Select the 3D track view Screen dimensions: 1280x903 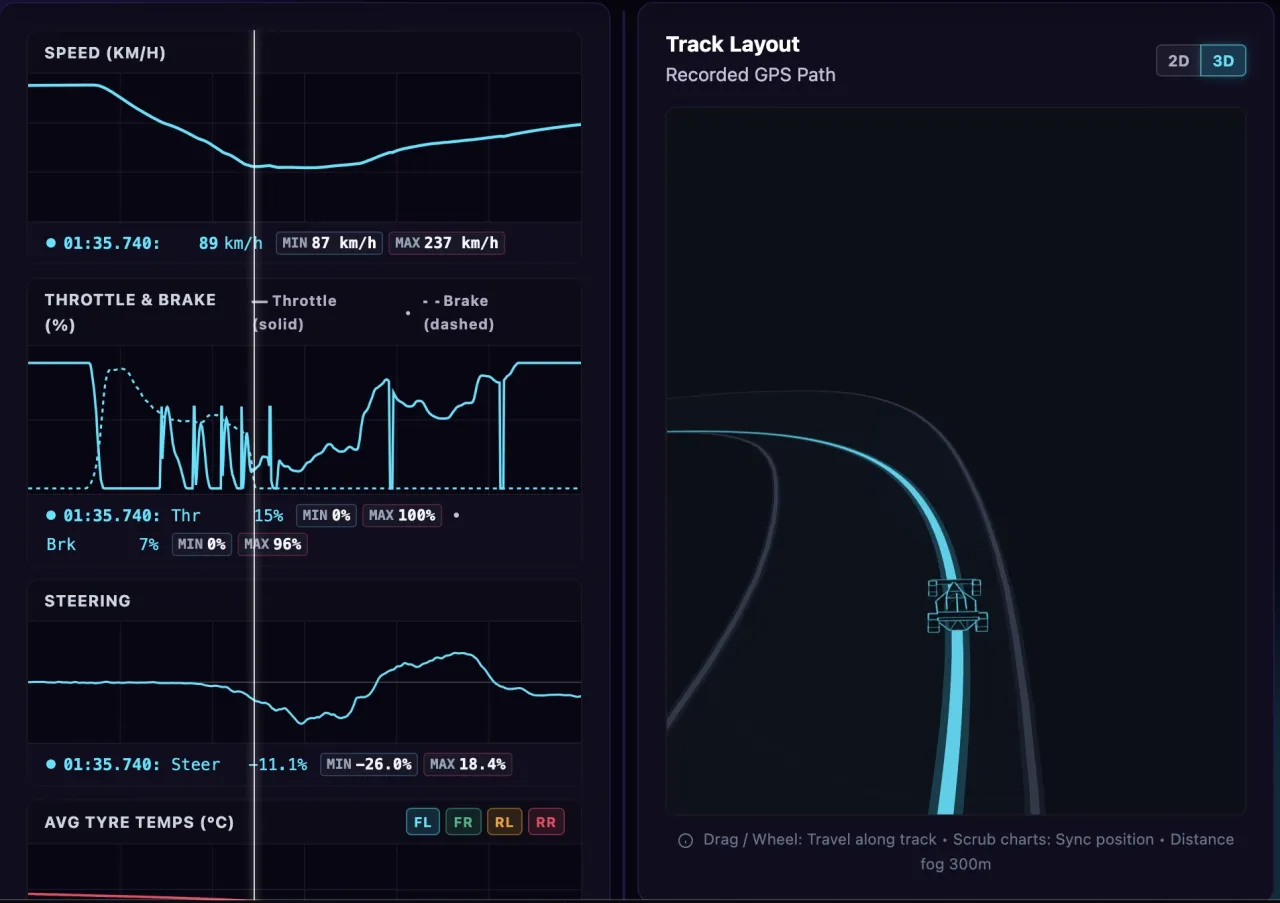point(1223,61)
